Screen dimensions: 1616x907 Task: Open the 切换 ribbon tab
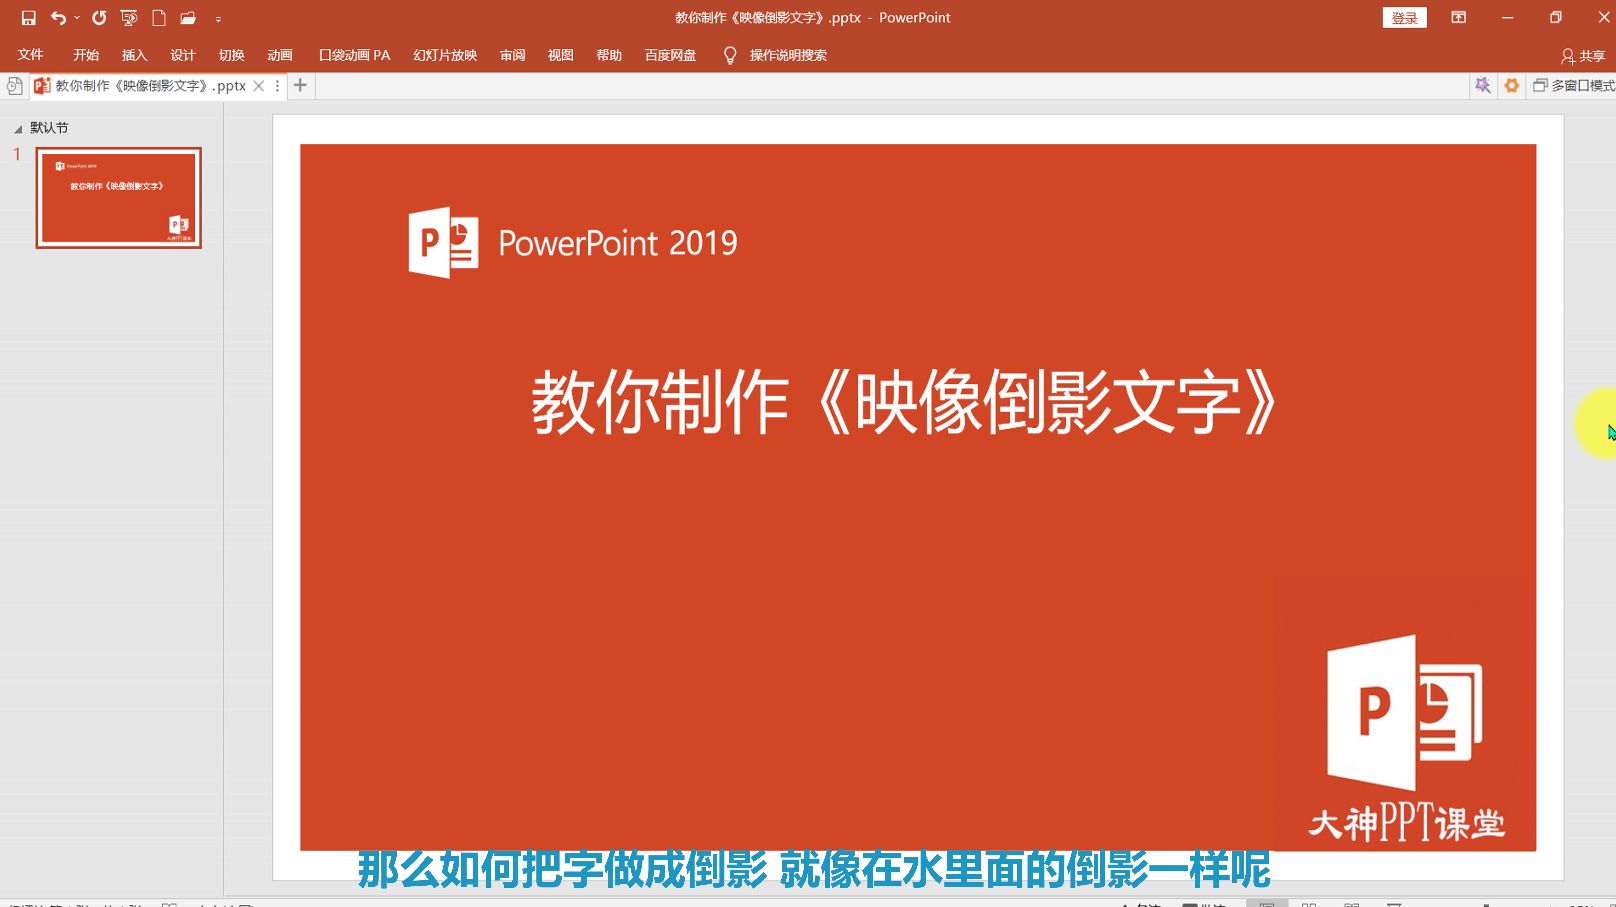coord(232,55)
